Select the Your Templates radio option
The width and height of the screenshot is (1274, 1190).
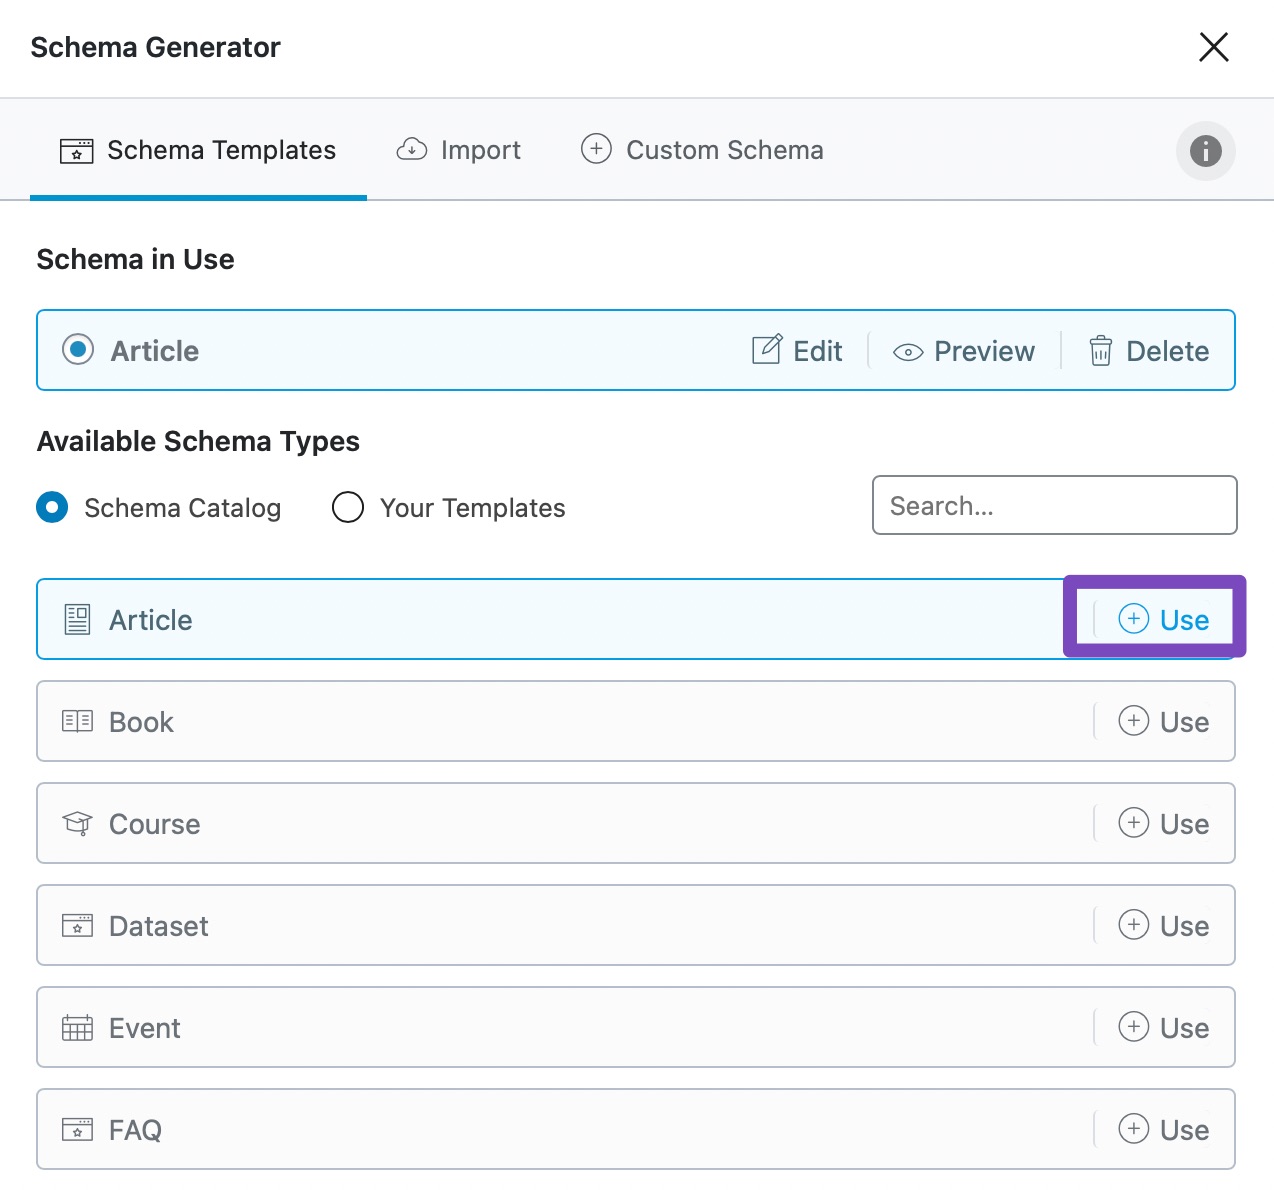pos(348,507)
